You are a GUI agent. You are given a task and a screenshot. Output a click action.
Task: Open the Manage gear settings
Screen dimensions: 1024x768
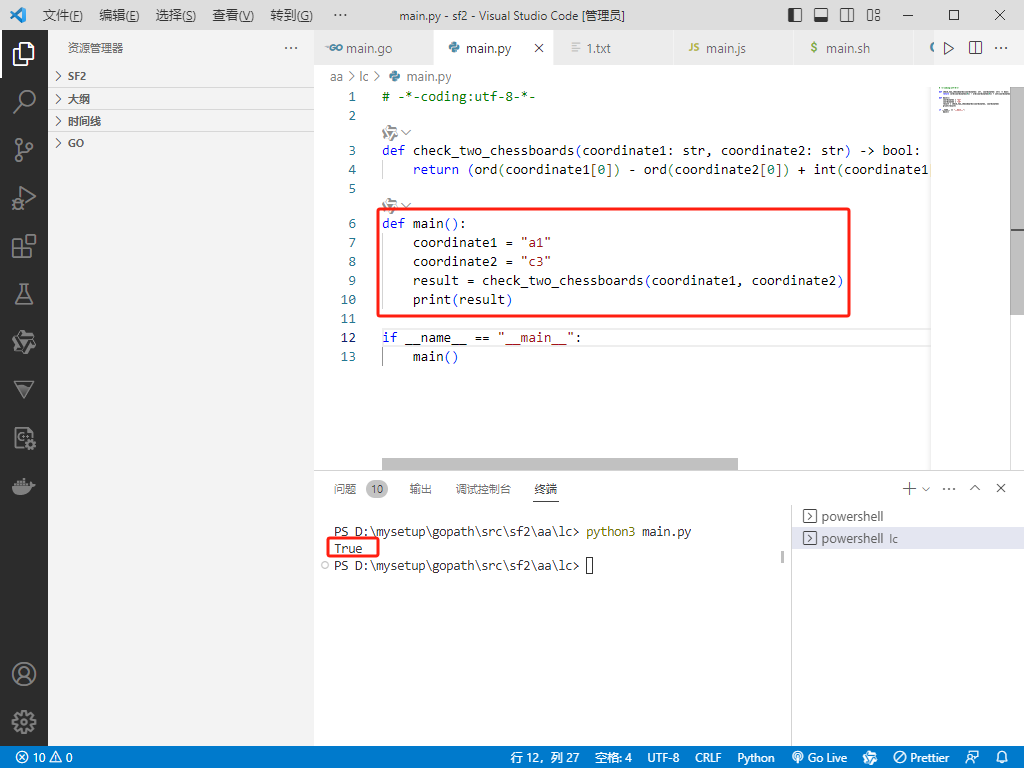pyautogui.click(x=24, y=722)
